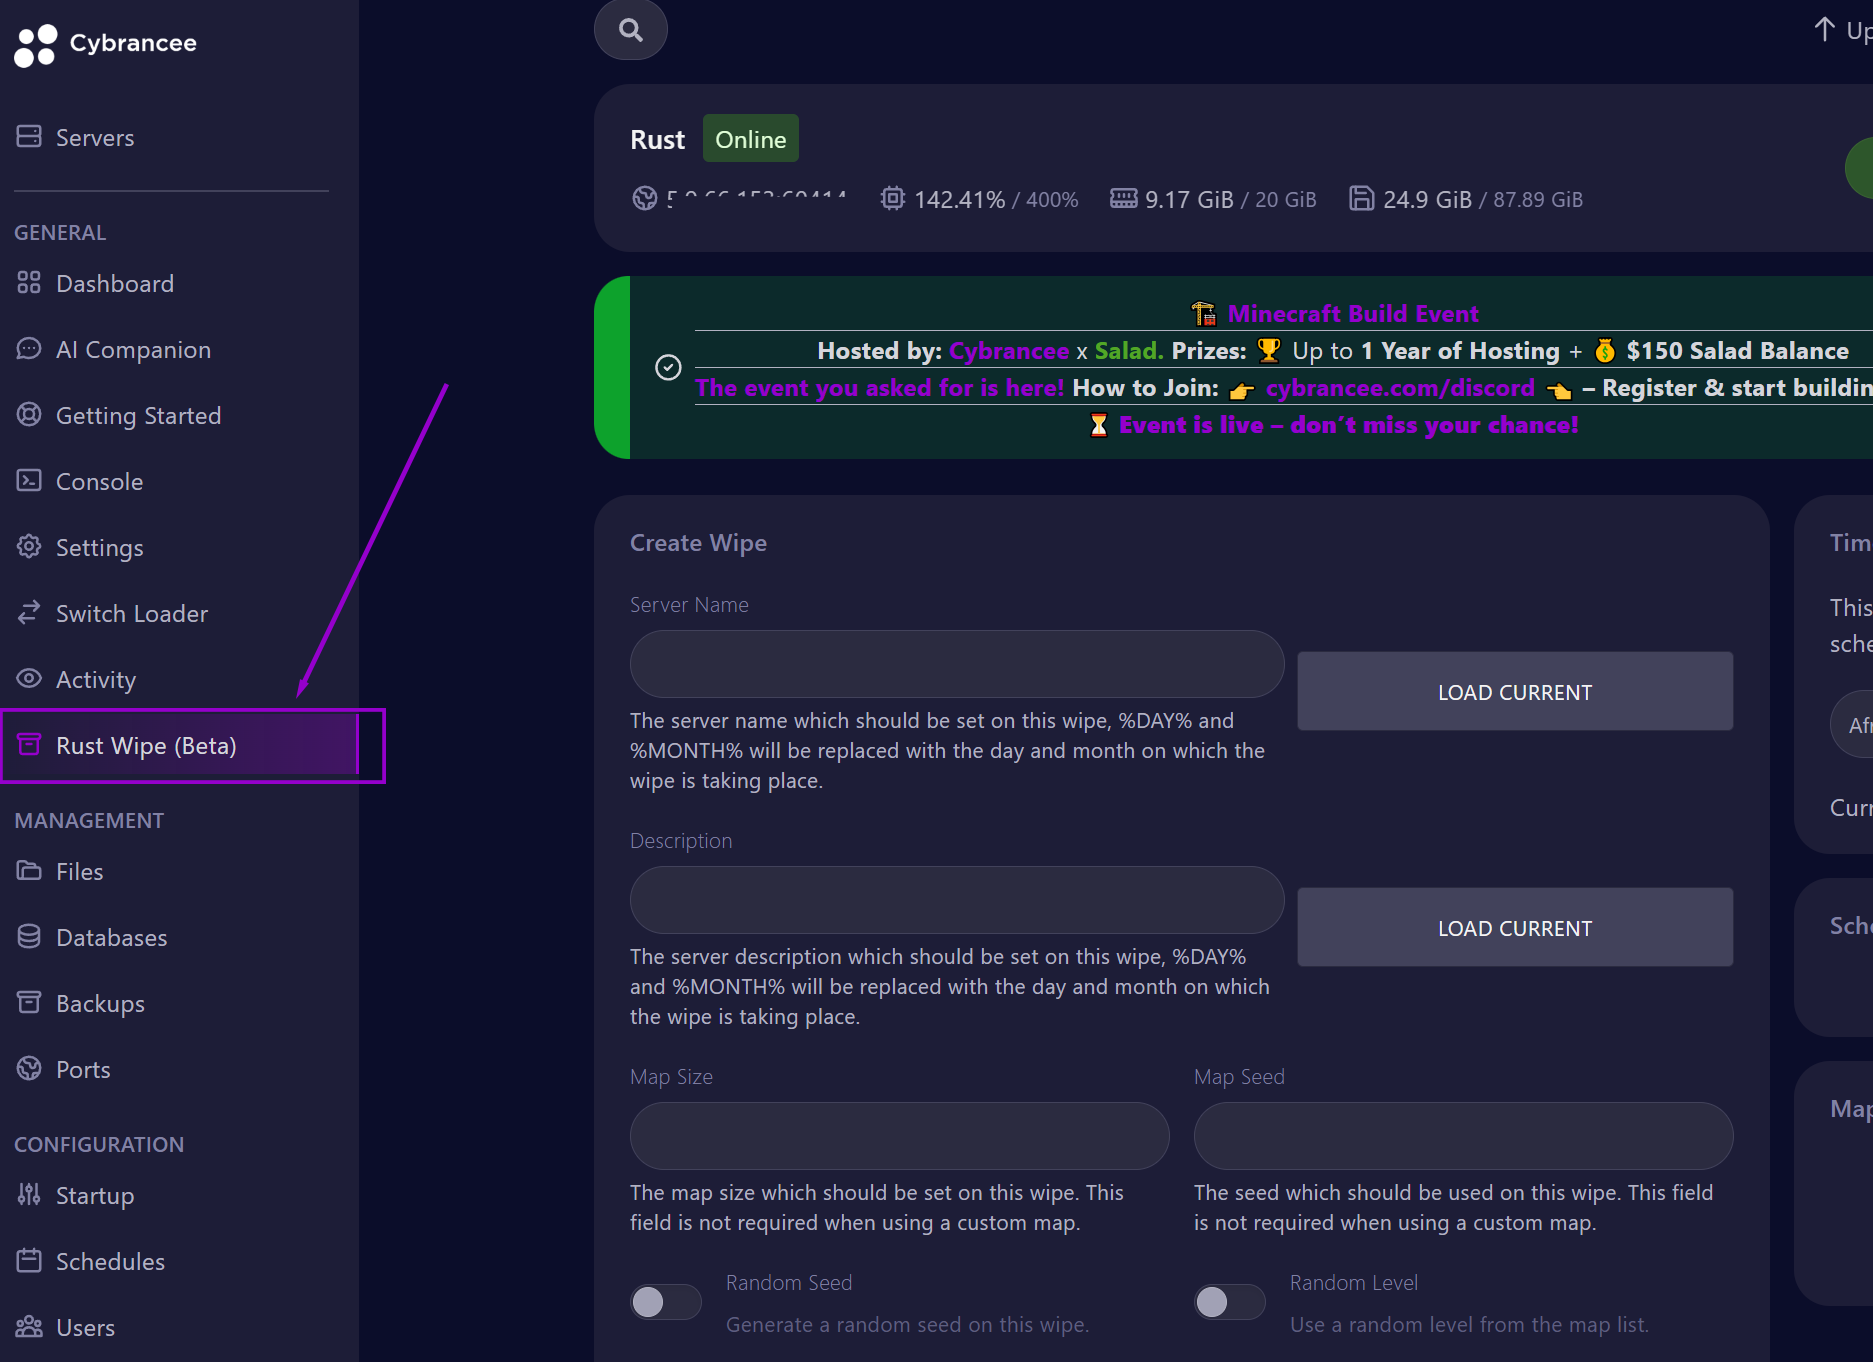Click the Getting Started lifebuoy icon
The width and height of the screenshot is (1873, 1362).
29,415
